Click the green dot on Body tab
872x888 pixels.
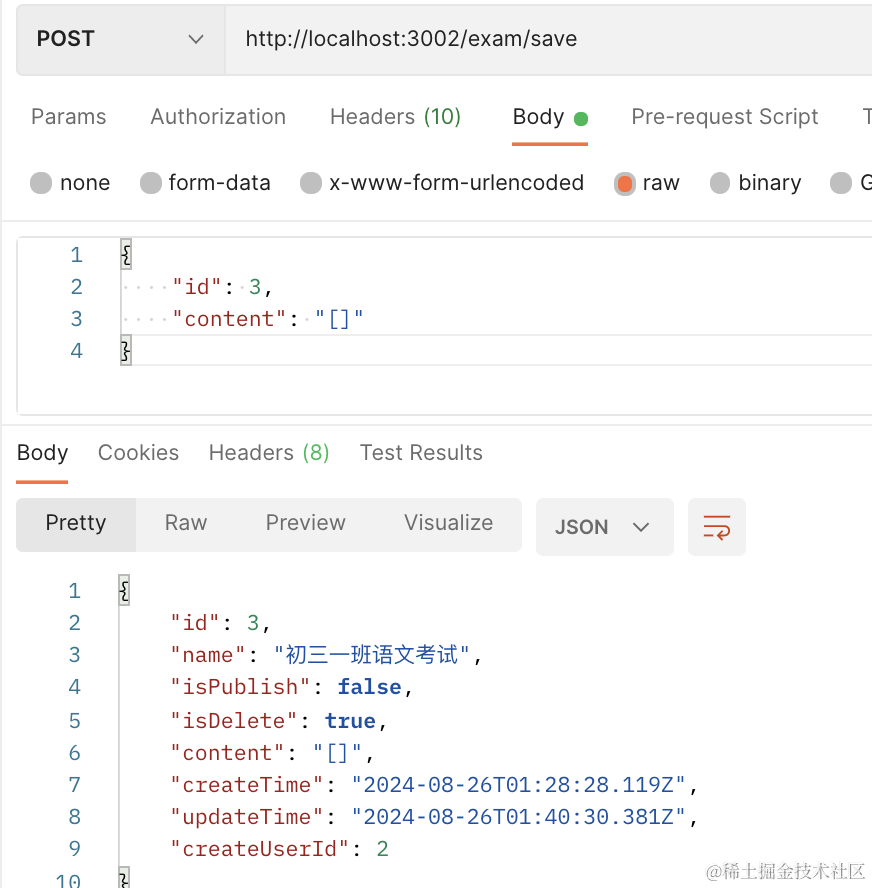tap(581, 119)
